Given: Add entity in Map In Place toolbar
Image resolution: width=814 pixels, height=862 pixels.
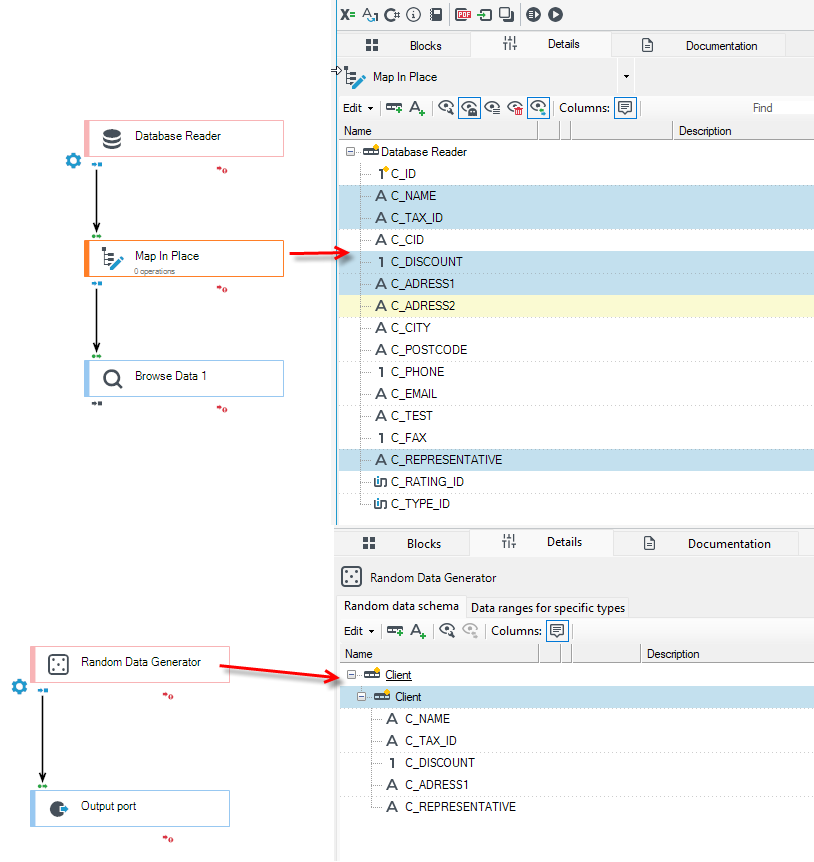Looking at the screenshot, I should (394, 108).
